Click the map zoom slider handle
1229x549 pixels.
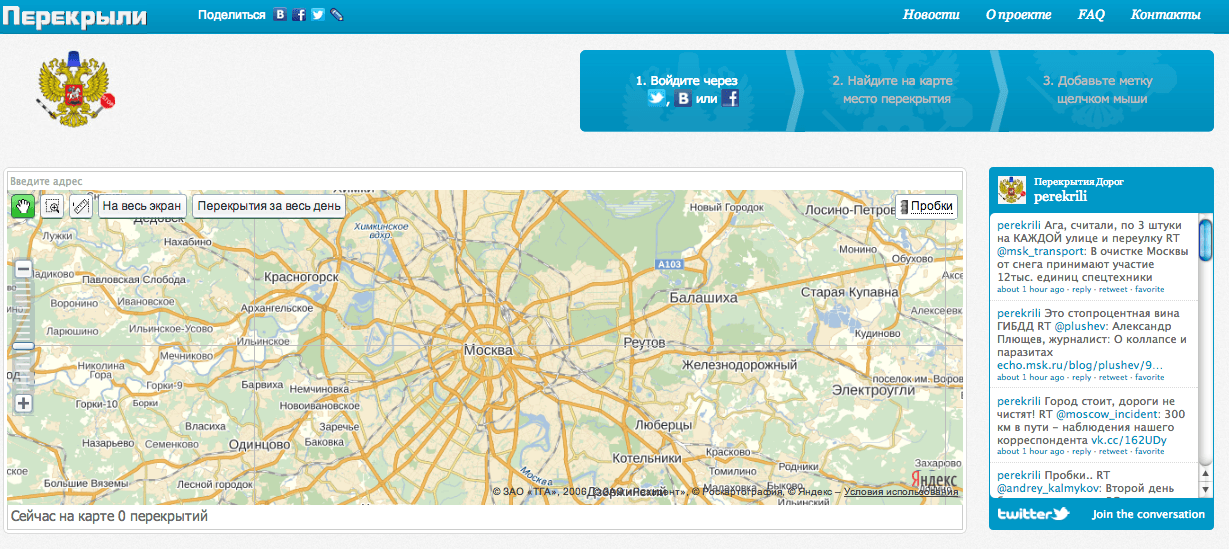click(x=24, y=345)
